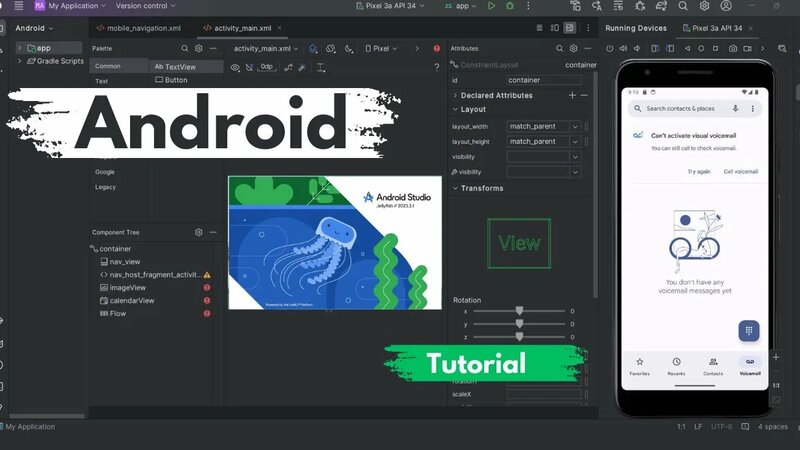Toggle night mode in designer

(x=349, y=48)
